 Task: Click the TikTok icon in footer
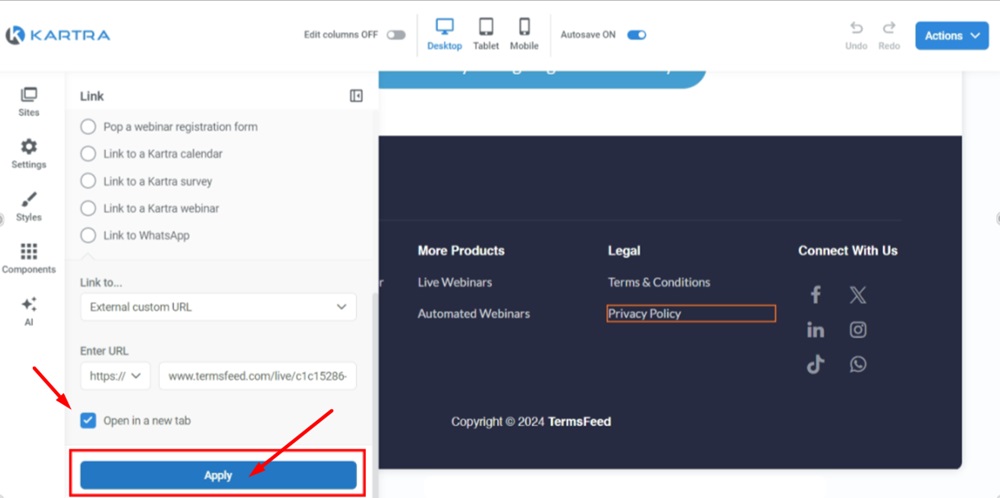tap(815, 364)
